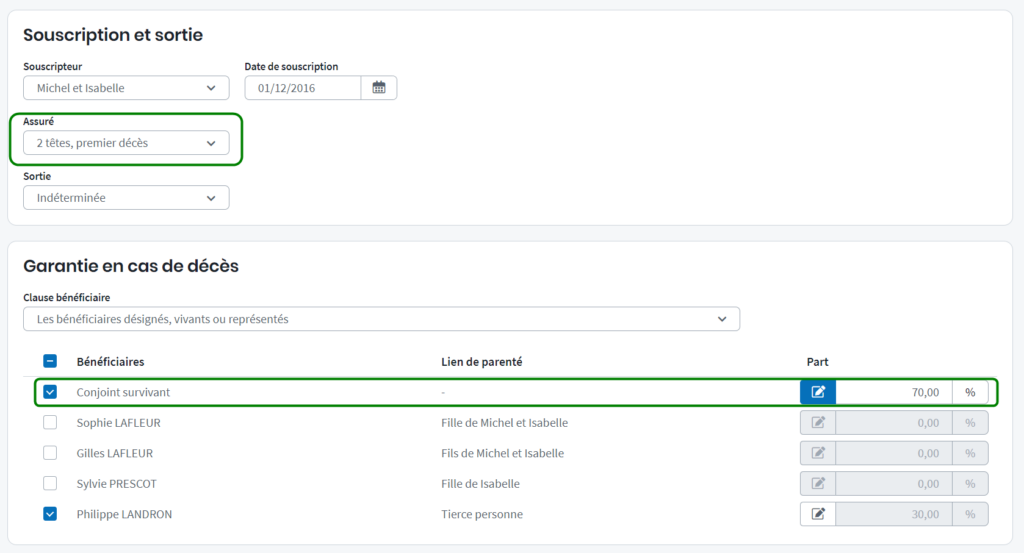Open the Souscripteur dropdown
This screenshot has height=553, width=1024.
126,88
